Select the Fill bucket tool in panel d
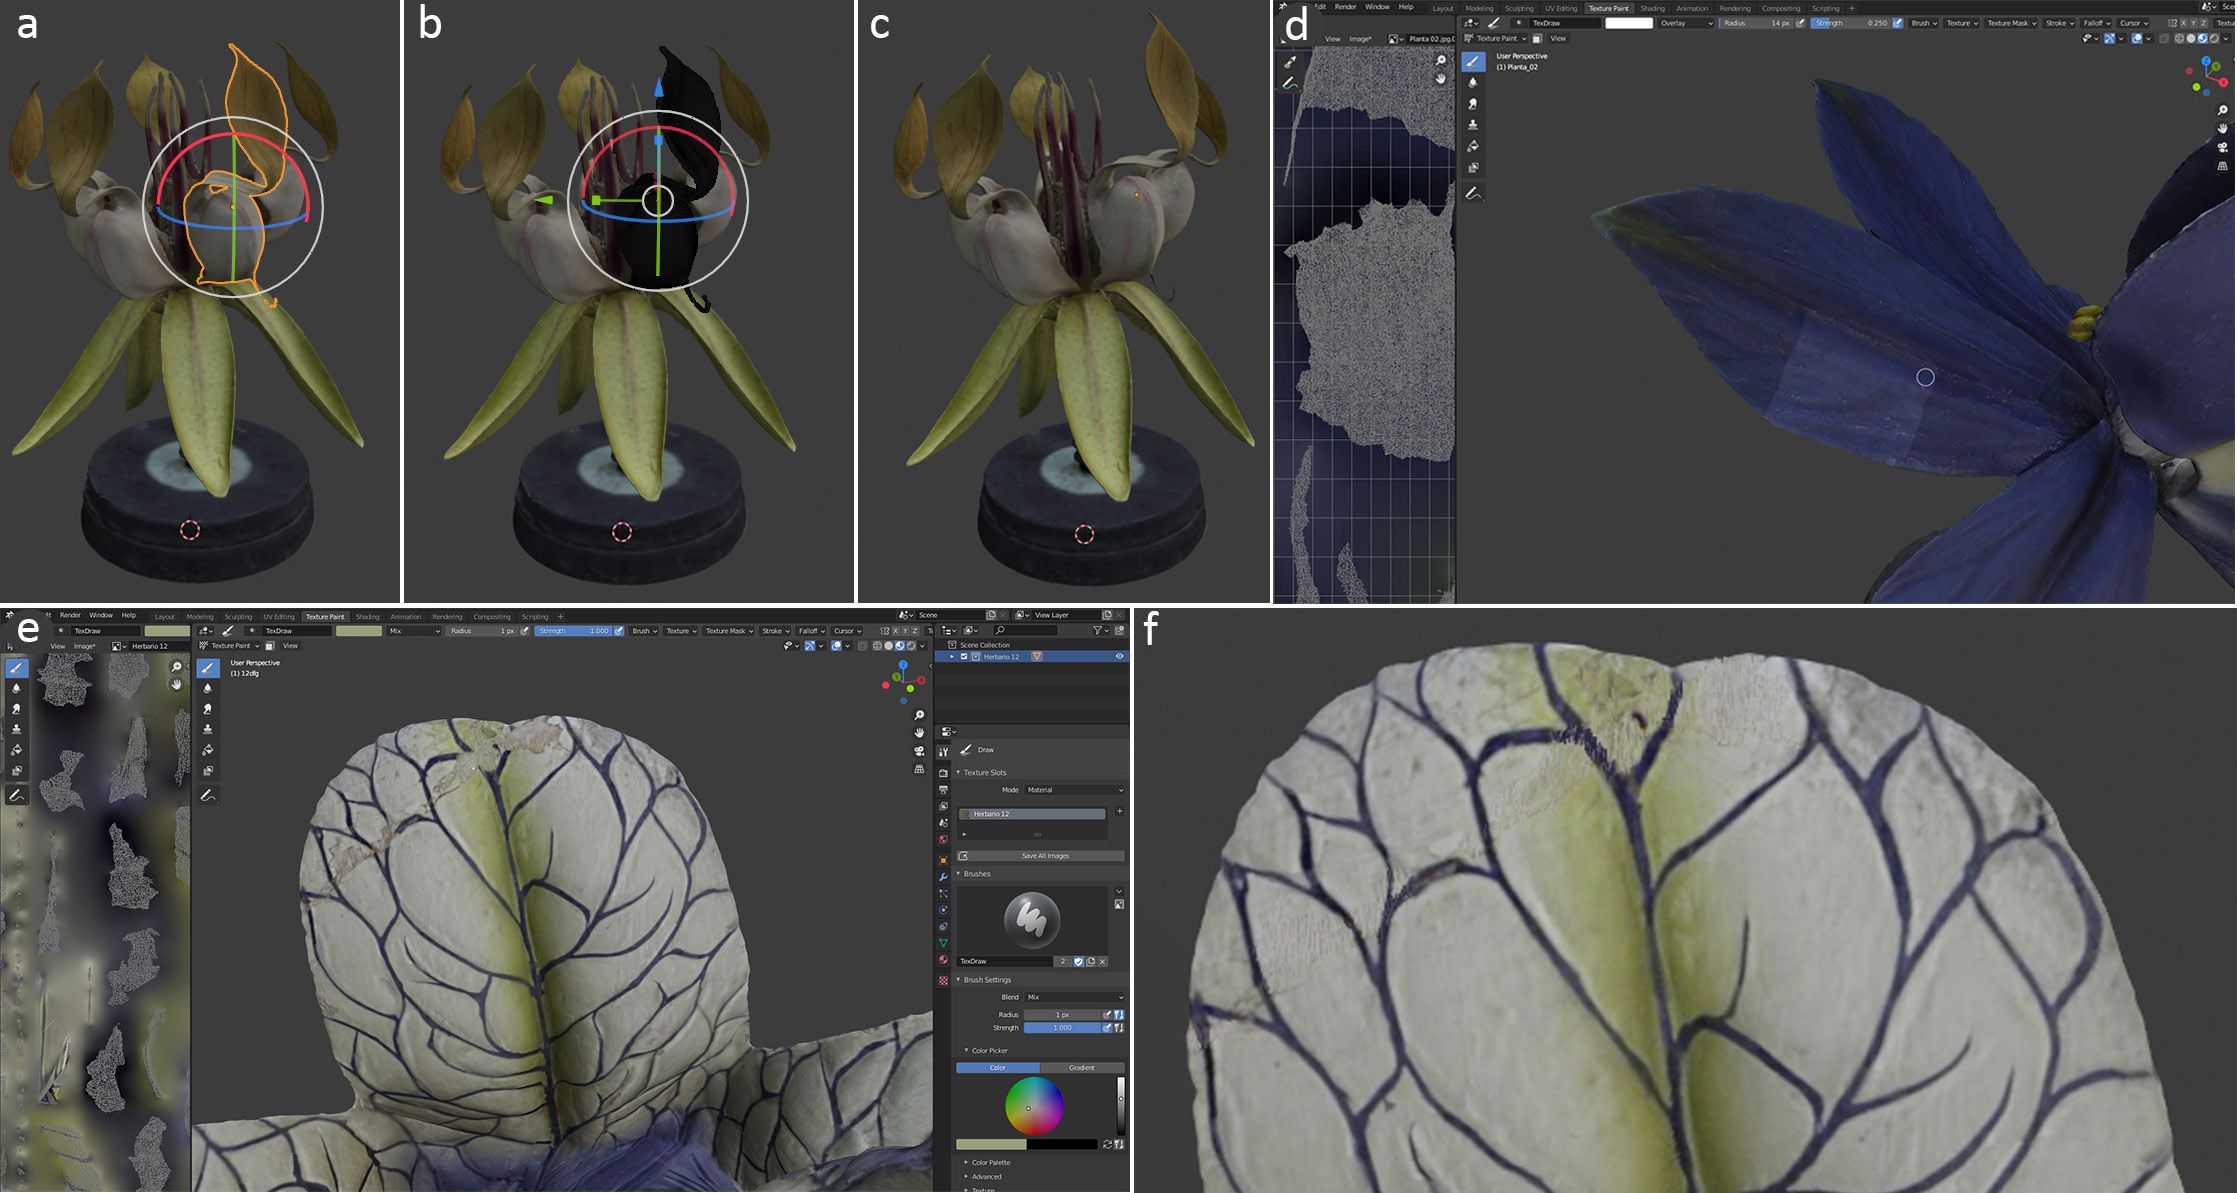 tap(1473, 146)
